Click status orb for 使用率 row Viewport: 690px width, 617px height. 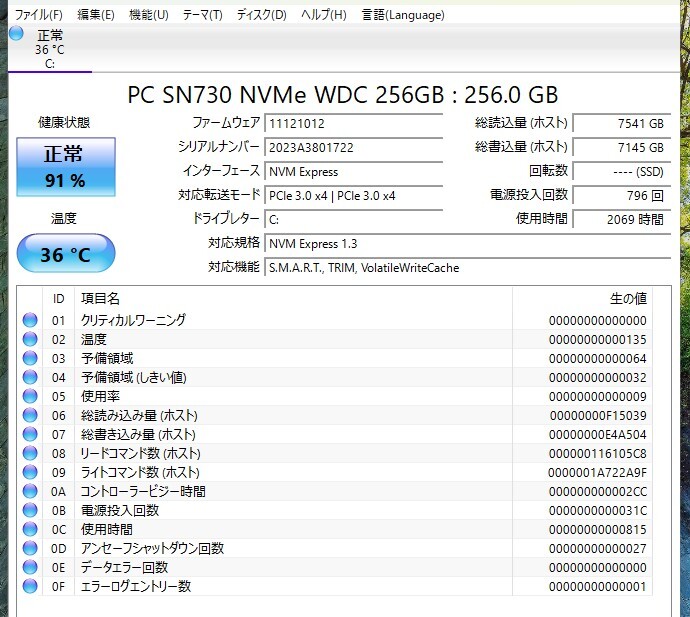click(30, 396)
